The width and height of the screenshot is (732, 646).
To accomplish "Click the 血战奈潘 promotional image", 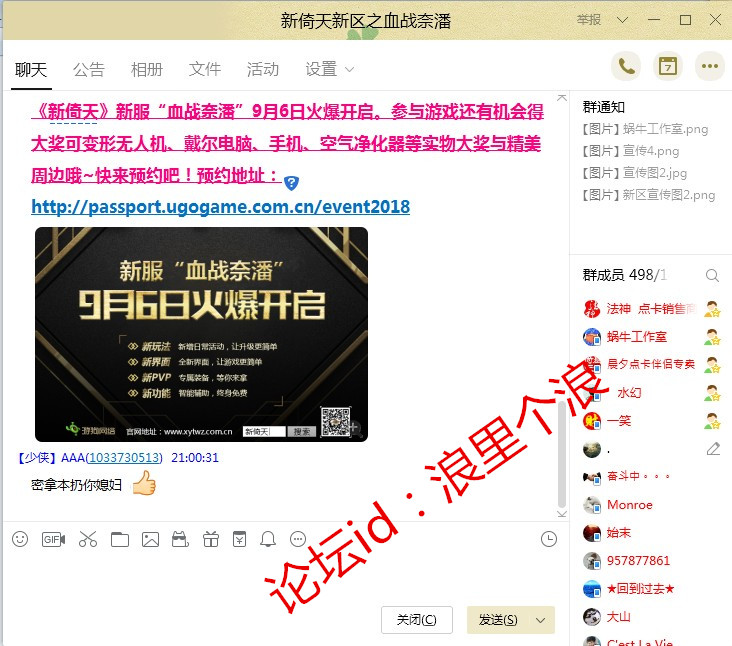I will [x=201, y=334].
